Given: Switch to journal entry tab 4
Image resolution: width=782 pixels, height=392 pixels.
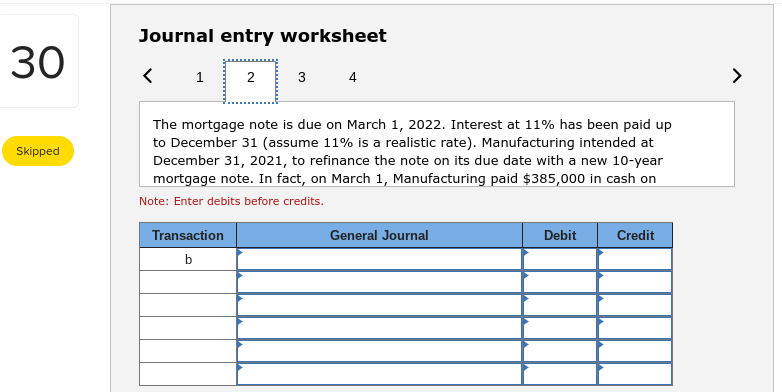Looking at the screenshot, I should pos(353,77).
